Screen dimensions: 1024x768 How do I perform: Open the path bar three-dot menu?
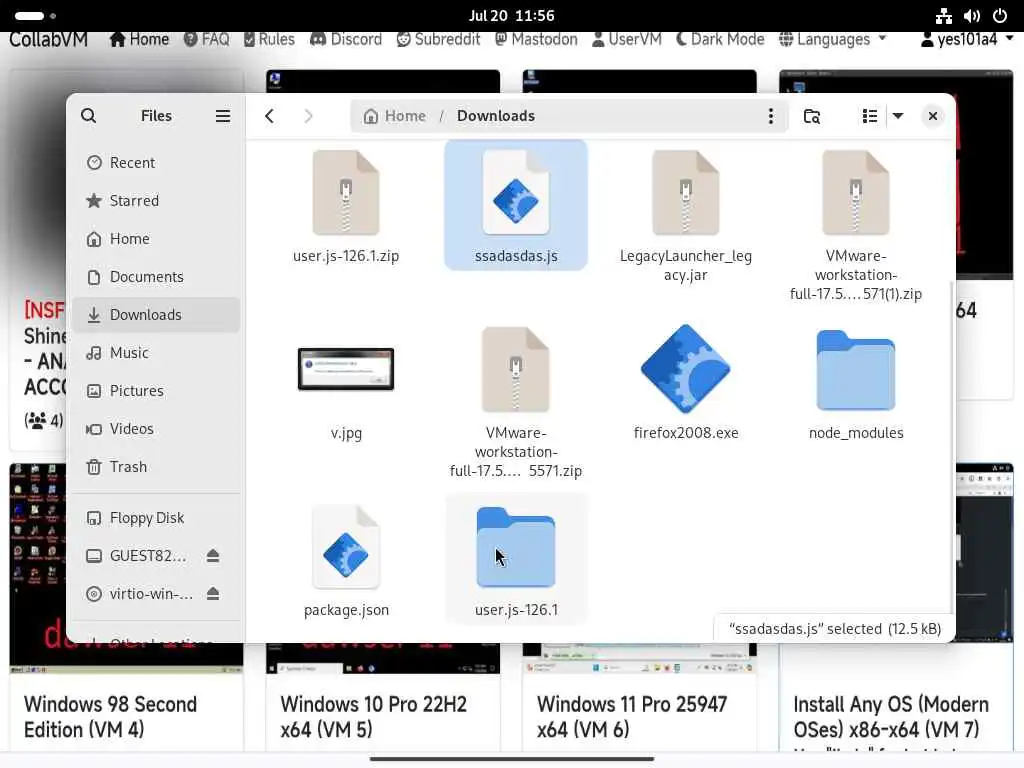click(771, 116)
